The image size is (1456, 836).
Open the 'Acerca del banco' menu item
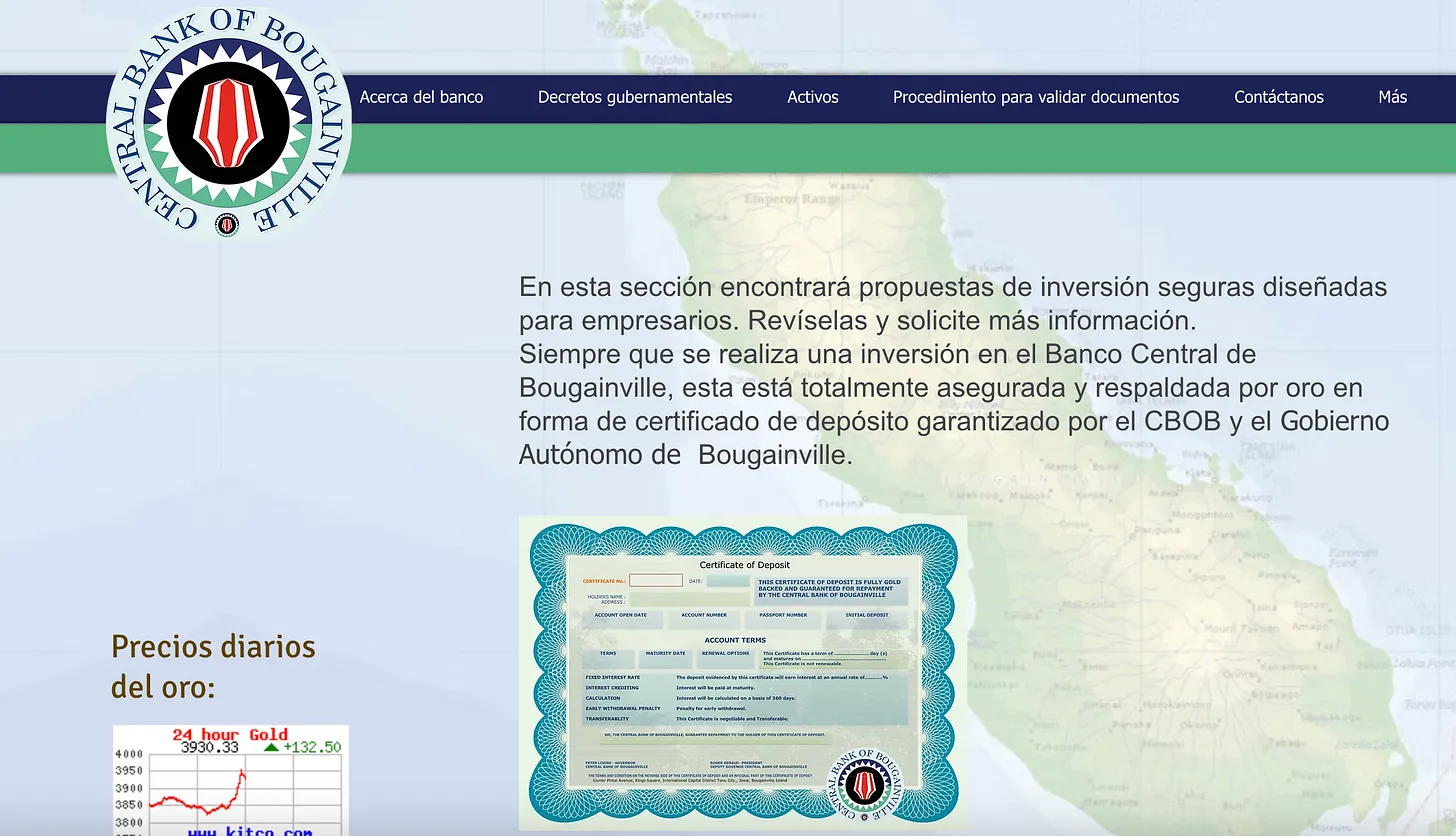click(421, 97)
